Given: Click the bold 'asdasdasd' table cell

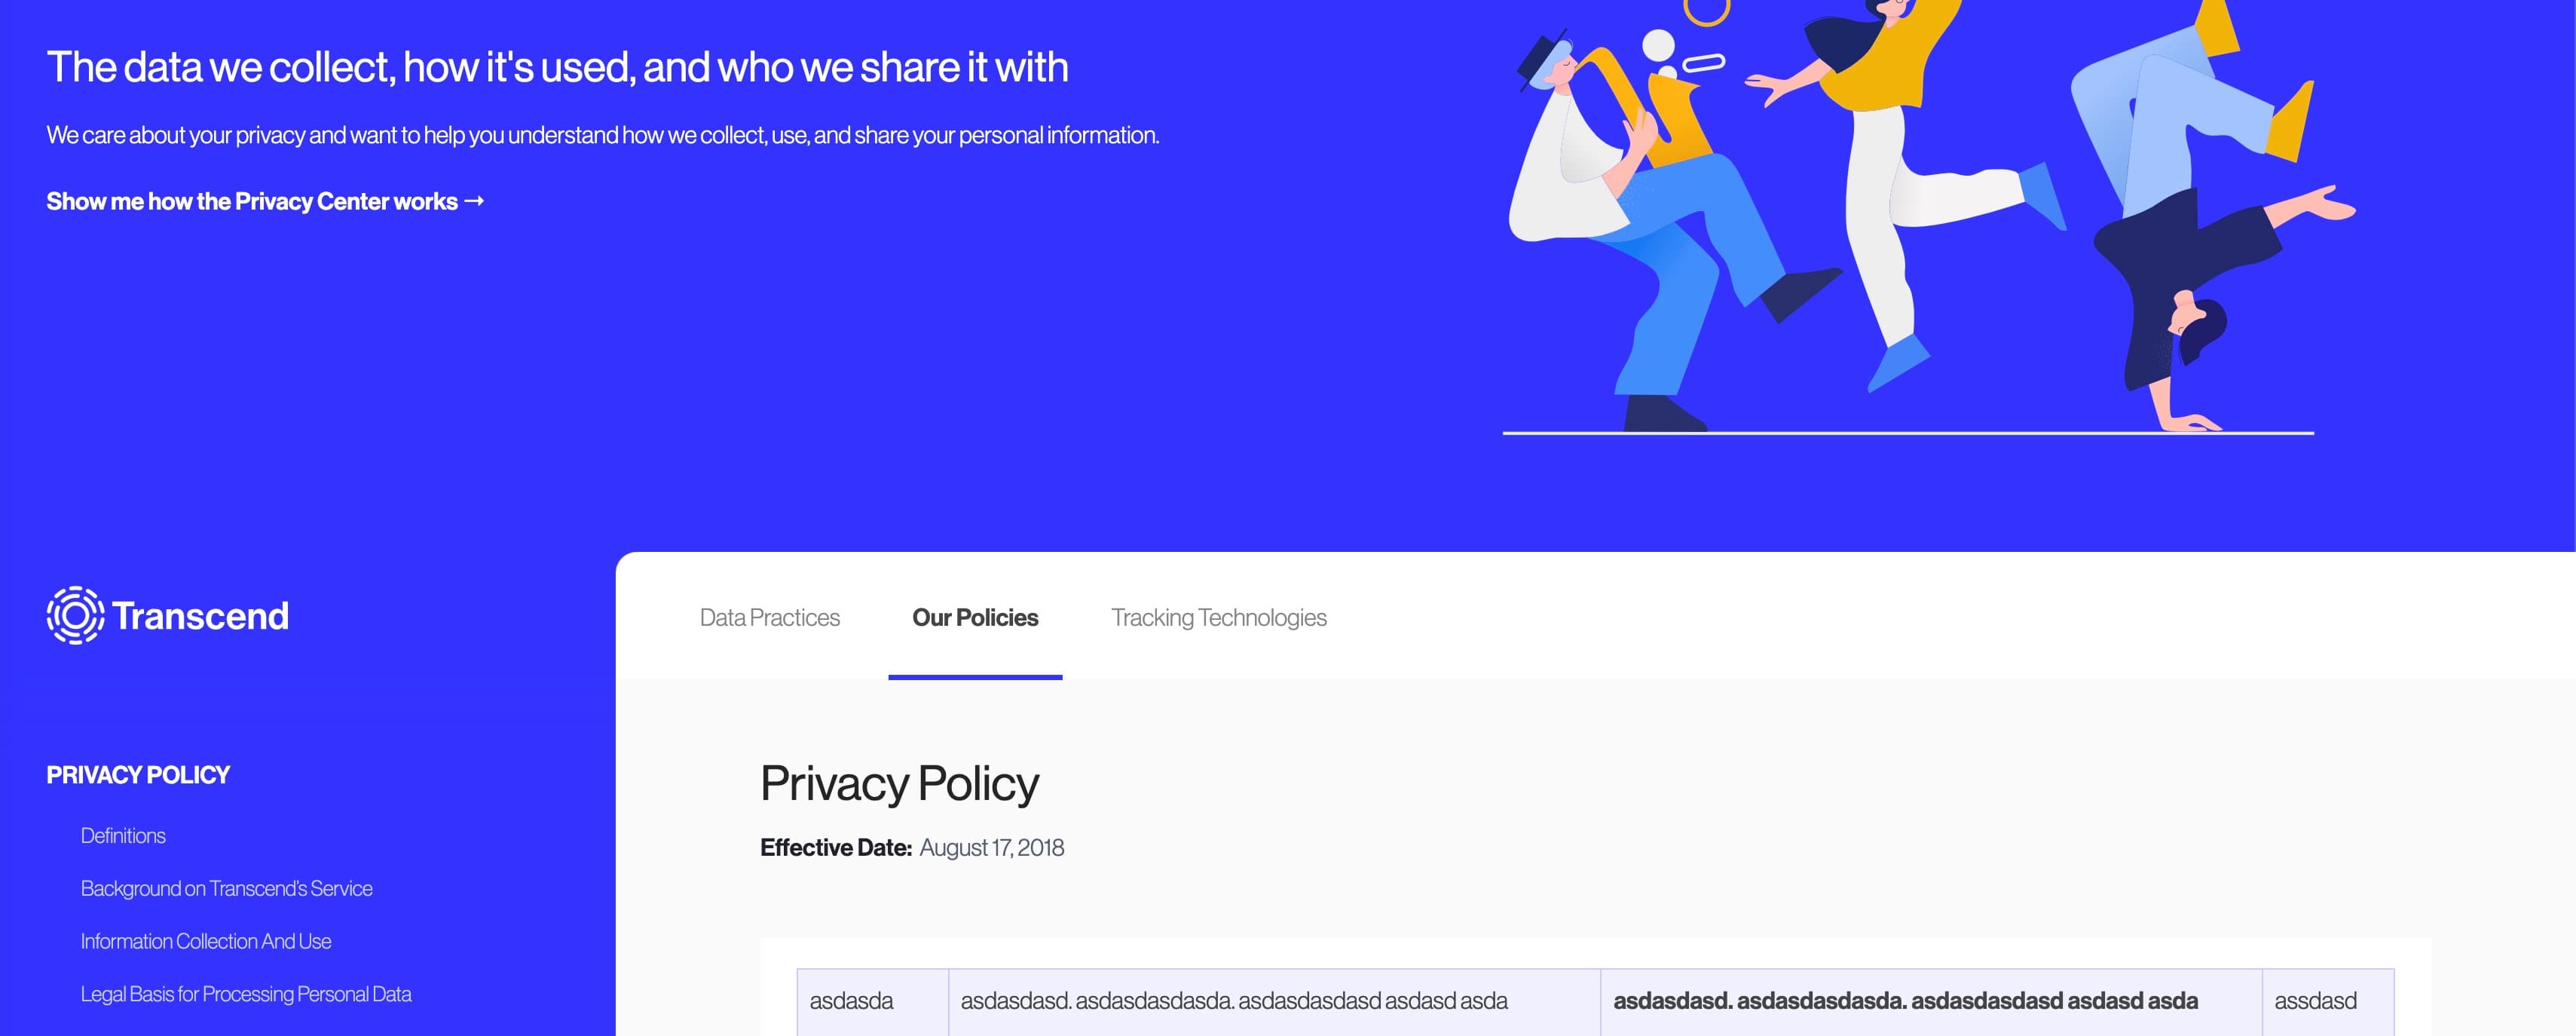Looking at the screenshot, I should (x=1931, y=1001).
